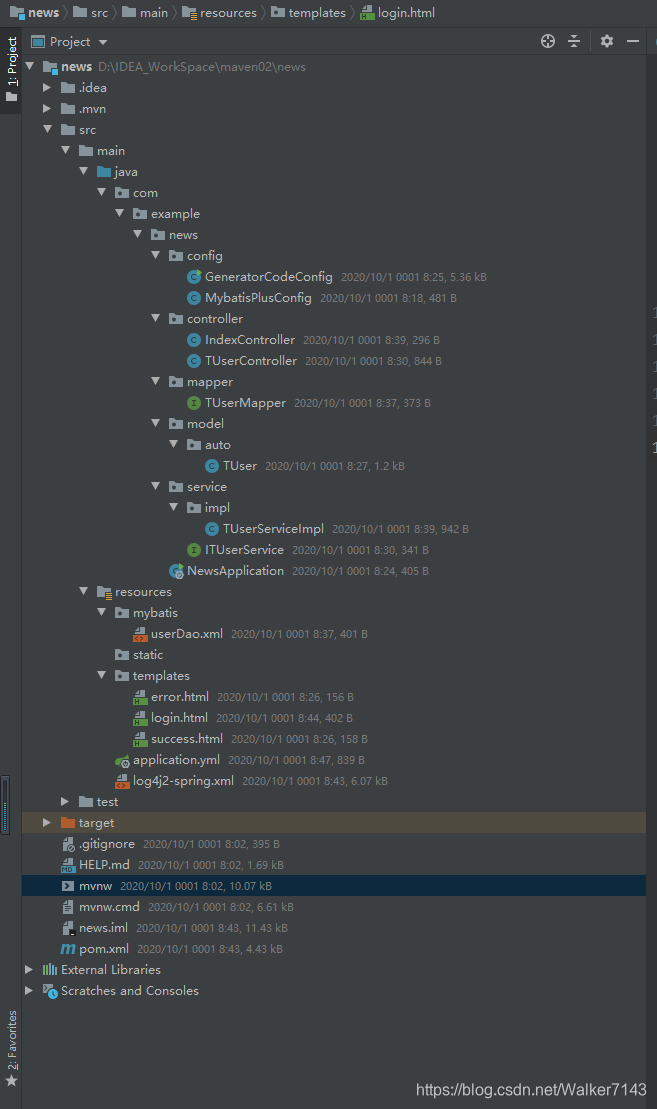The image size is (657, 1109).
Task: Click External Libraries icon
Action: coord(50,970)
